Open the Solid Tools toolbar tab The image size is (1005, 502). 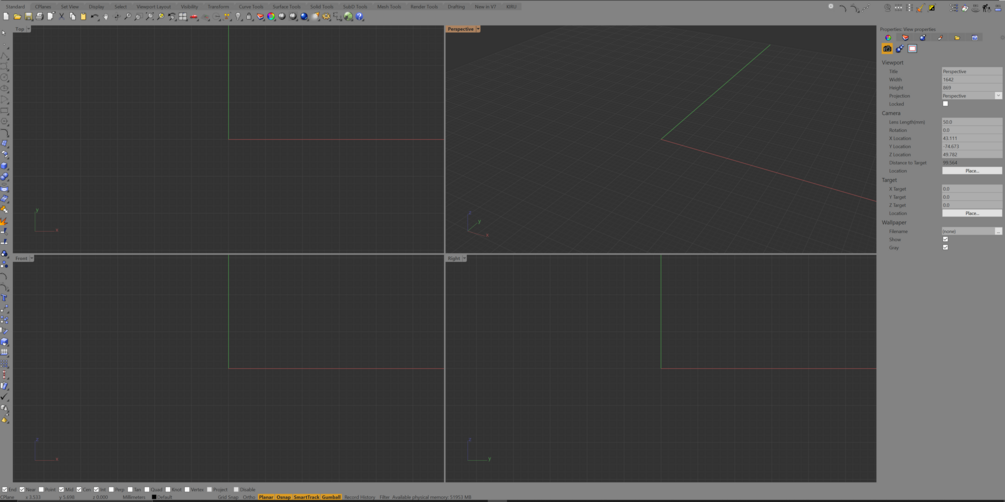coord(322,6)
